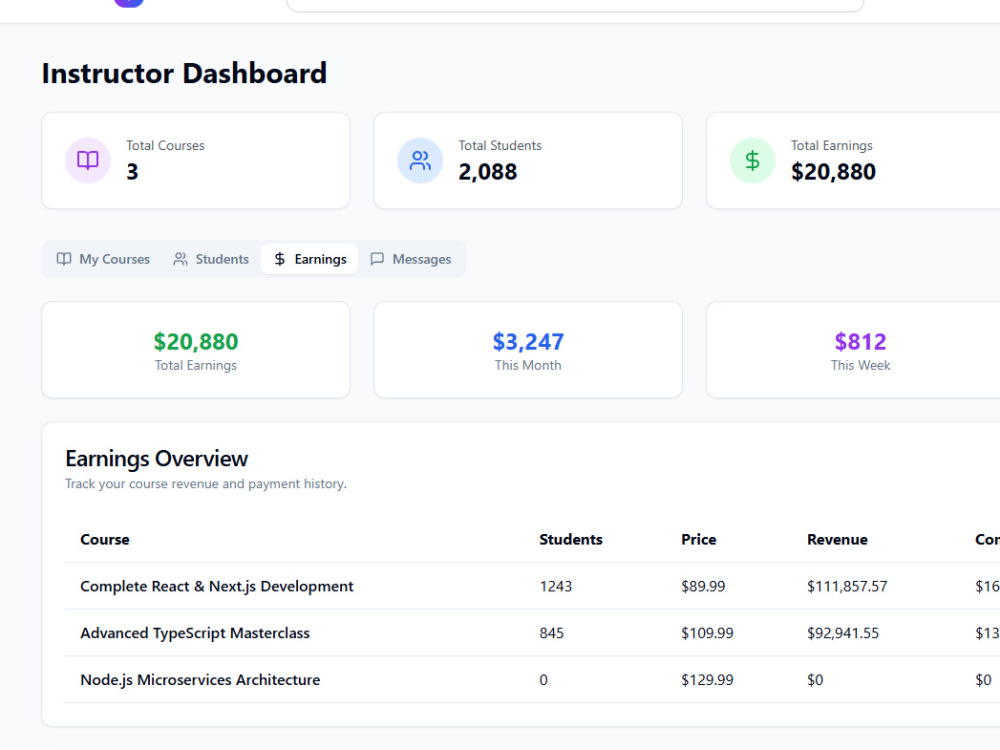This screenshot has height=750, width=1000.
Task: Select Advanced TypeScript Masterclass row
Action: tap(532, 633)
